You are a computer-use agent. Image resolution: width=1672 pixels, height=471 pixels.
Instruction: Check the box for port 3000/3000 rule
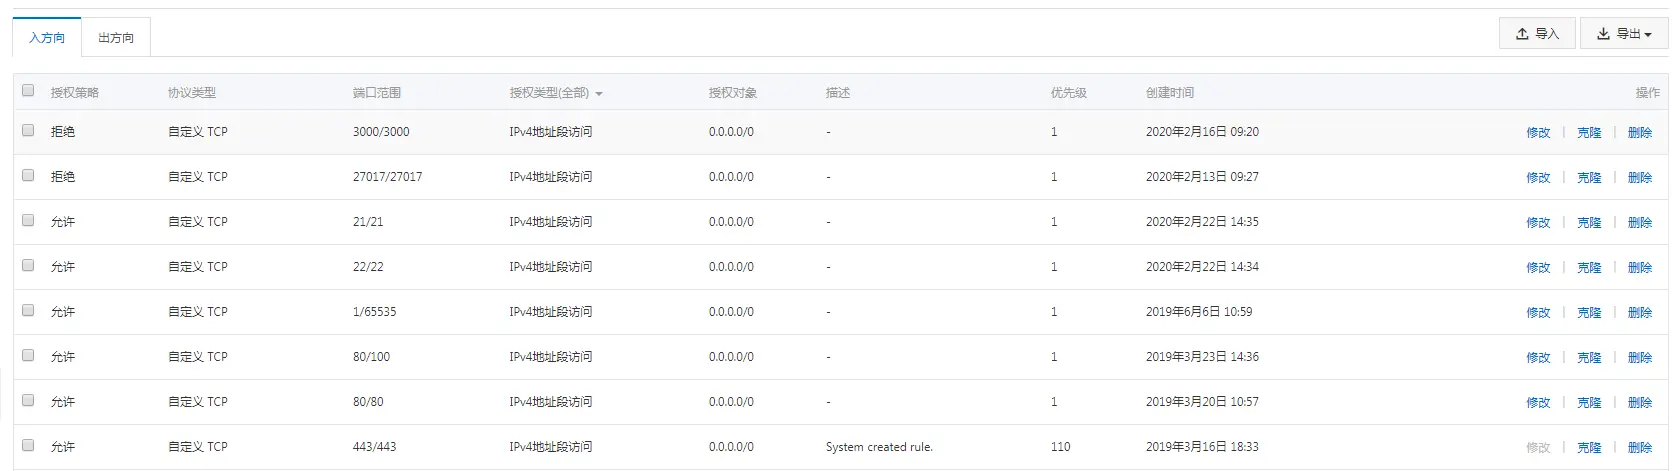[28, 130]
